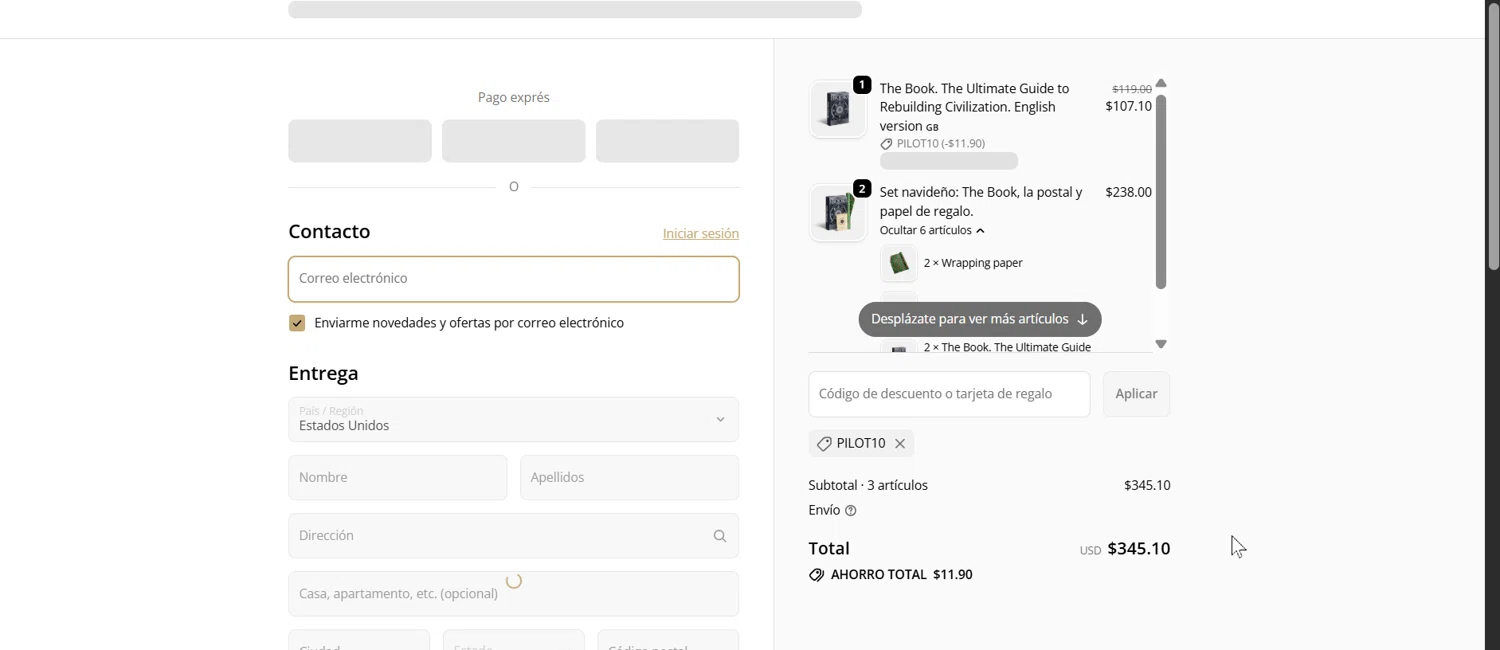The image size is (1500, 650).
Task: Click the page vertical scrollbar thumb
Action: coord(1493,135)
